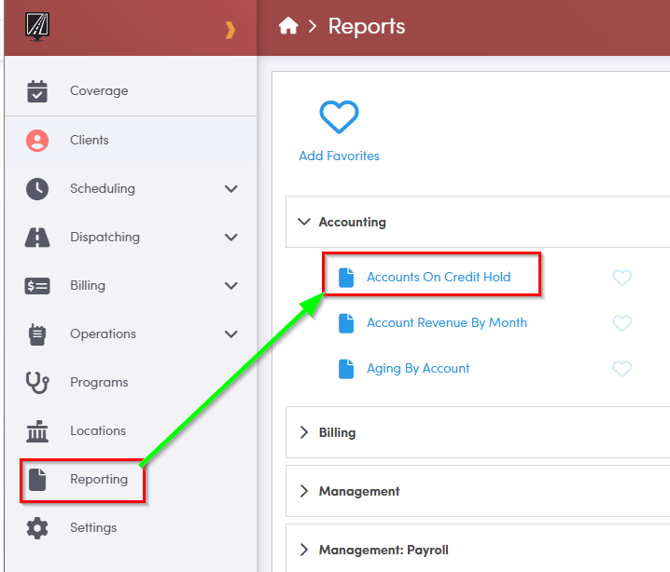Viewport: 670px width, 572px height.
Task: Toggle favorite heart for Aging By Account
Action: (622, 369)
